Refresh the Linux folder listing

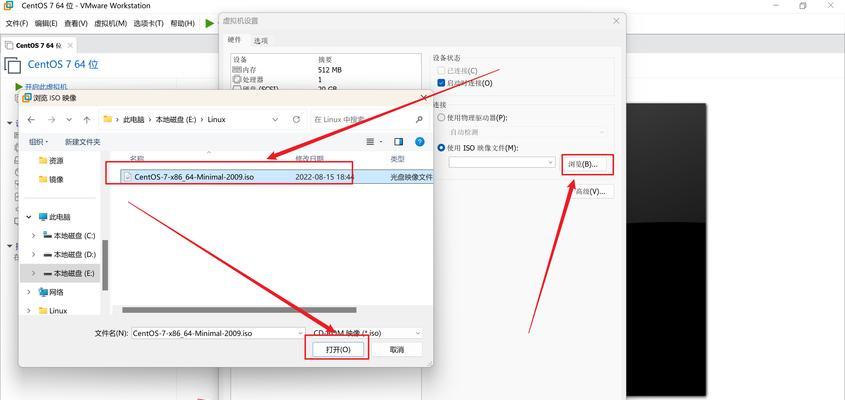click(296, 120)
